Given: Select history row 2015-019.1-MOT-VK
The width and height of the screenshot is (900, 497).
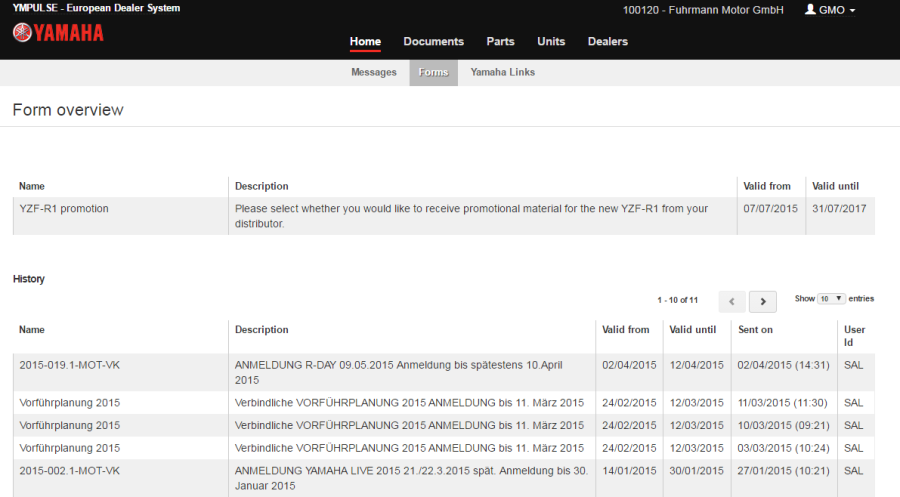Looking at the screenshot, I should (444, 372).
